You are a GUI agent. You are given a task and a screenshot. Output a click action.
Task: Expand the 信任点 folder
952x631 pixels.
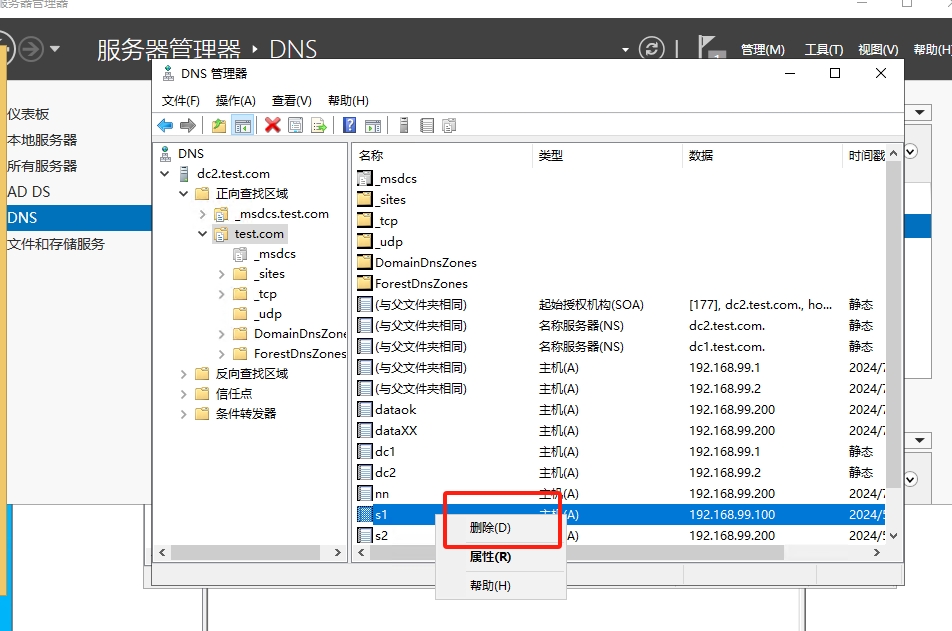pos(183,394)
